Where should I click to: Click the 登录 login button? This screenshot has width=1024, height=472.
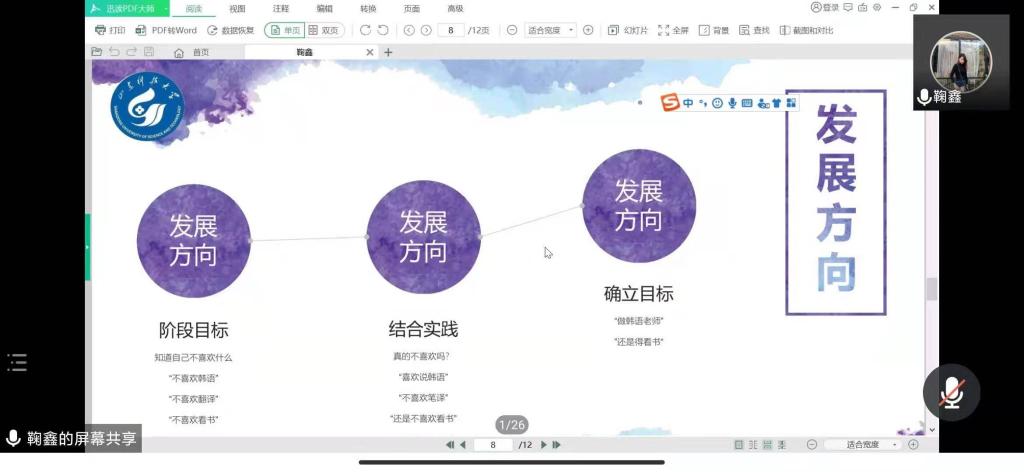(825, 8)
